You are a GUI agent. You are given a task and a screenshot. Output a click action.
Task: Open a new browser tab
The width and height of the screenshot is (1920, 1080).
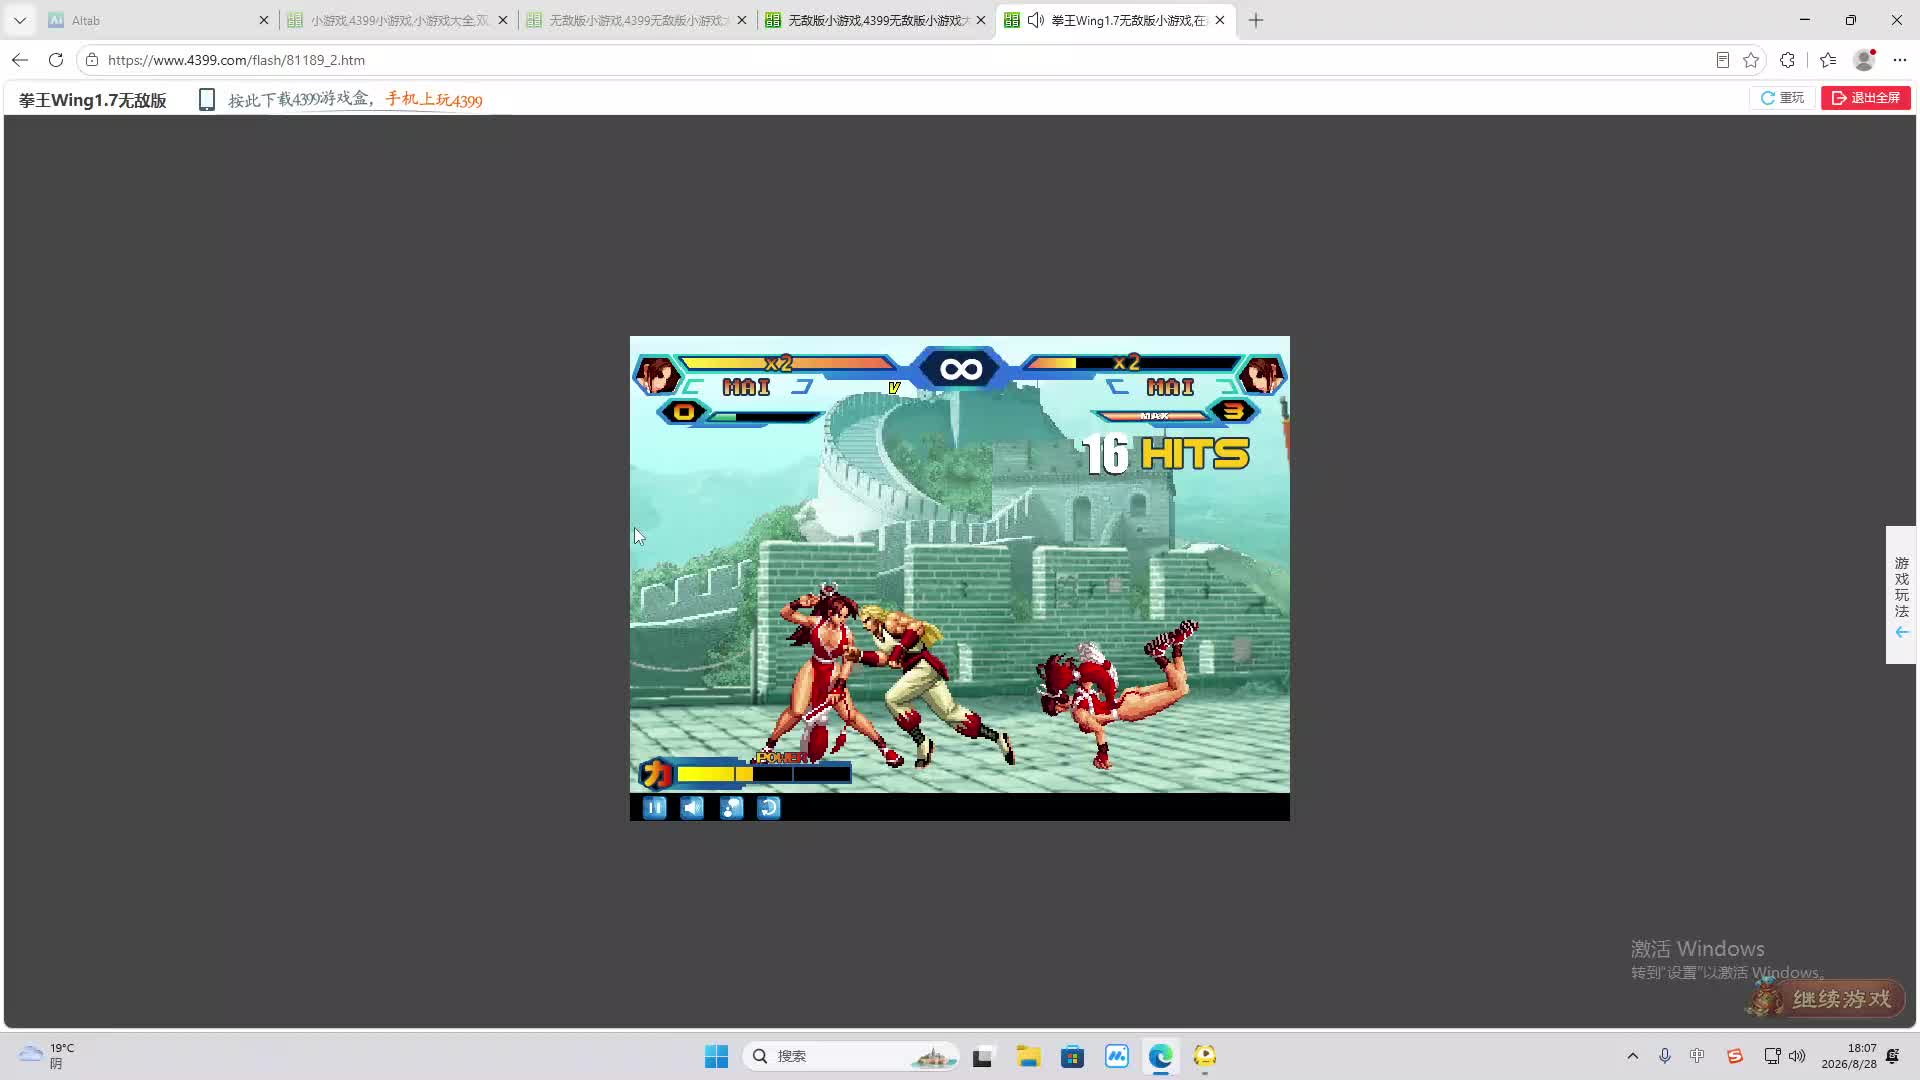pyautogui.click(x=1256, y=20)
